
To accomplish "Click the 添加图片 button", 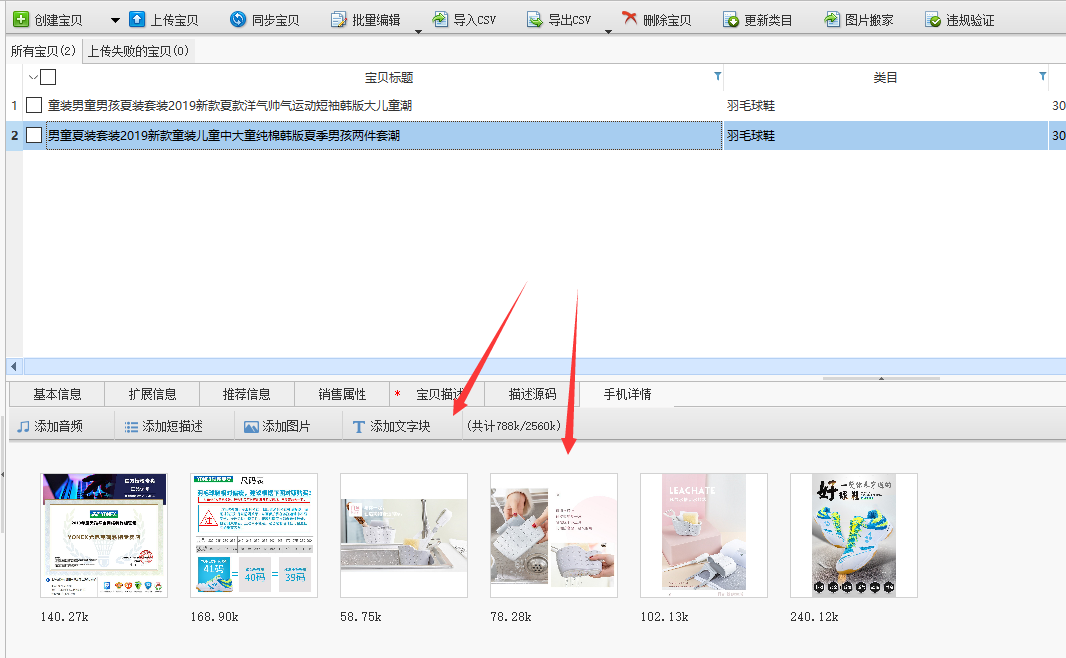I will pos(277,426).
